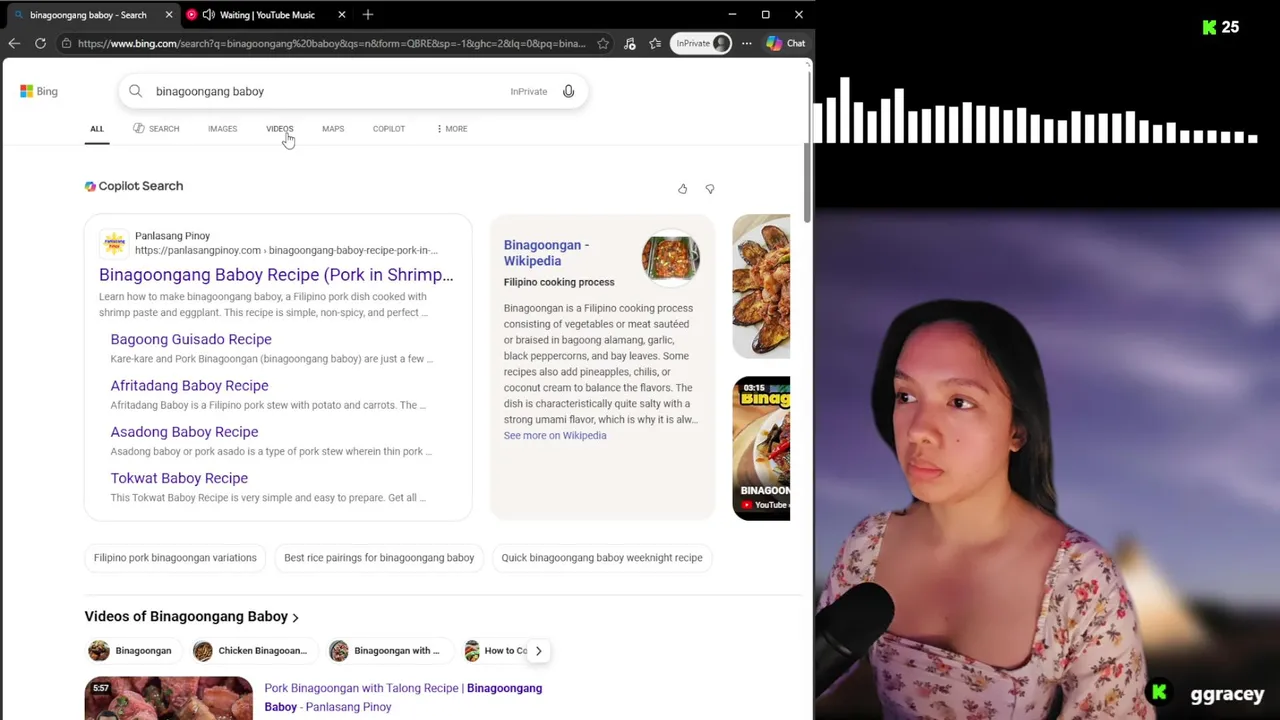Mute the YouTube Music tab audio icon
Image resolution: width=1280 pixels, height=720 pixels.
208,15
